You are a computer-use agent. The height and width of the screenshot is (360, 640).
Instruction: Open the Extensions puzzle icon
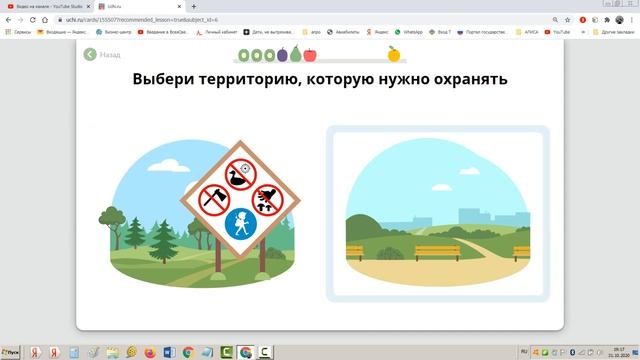tap(607, 20)
